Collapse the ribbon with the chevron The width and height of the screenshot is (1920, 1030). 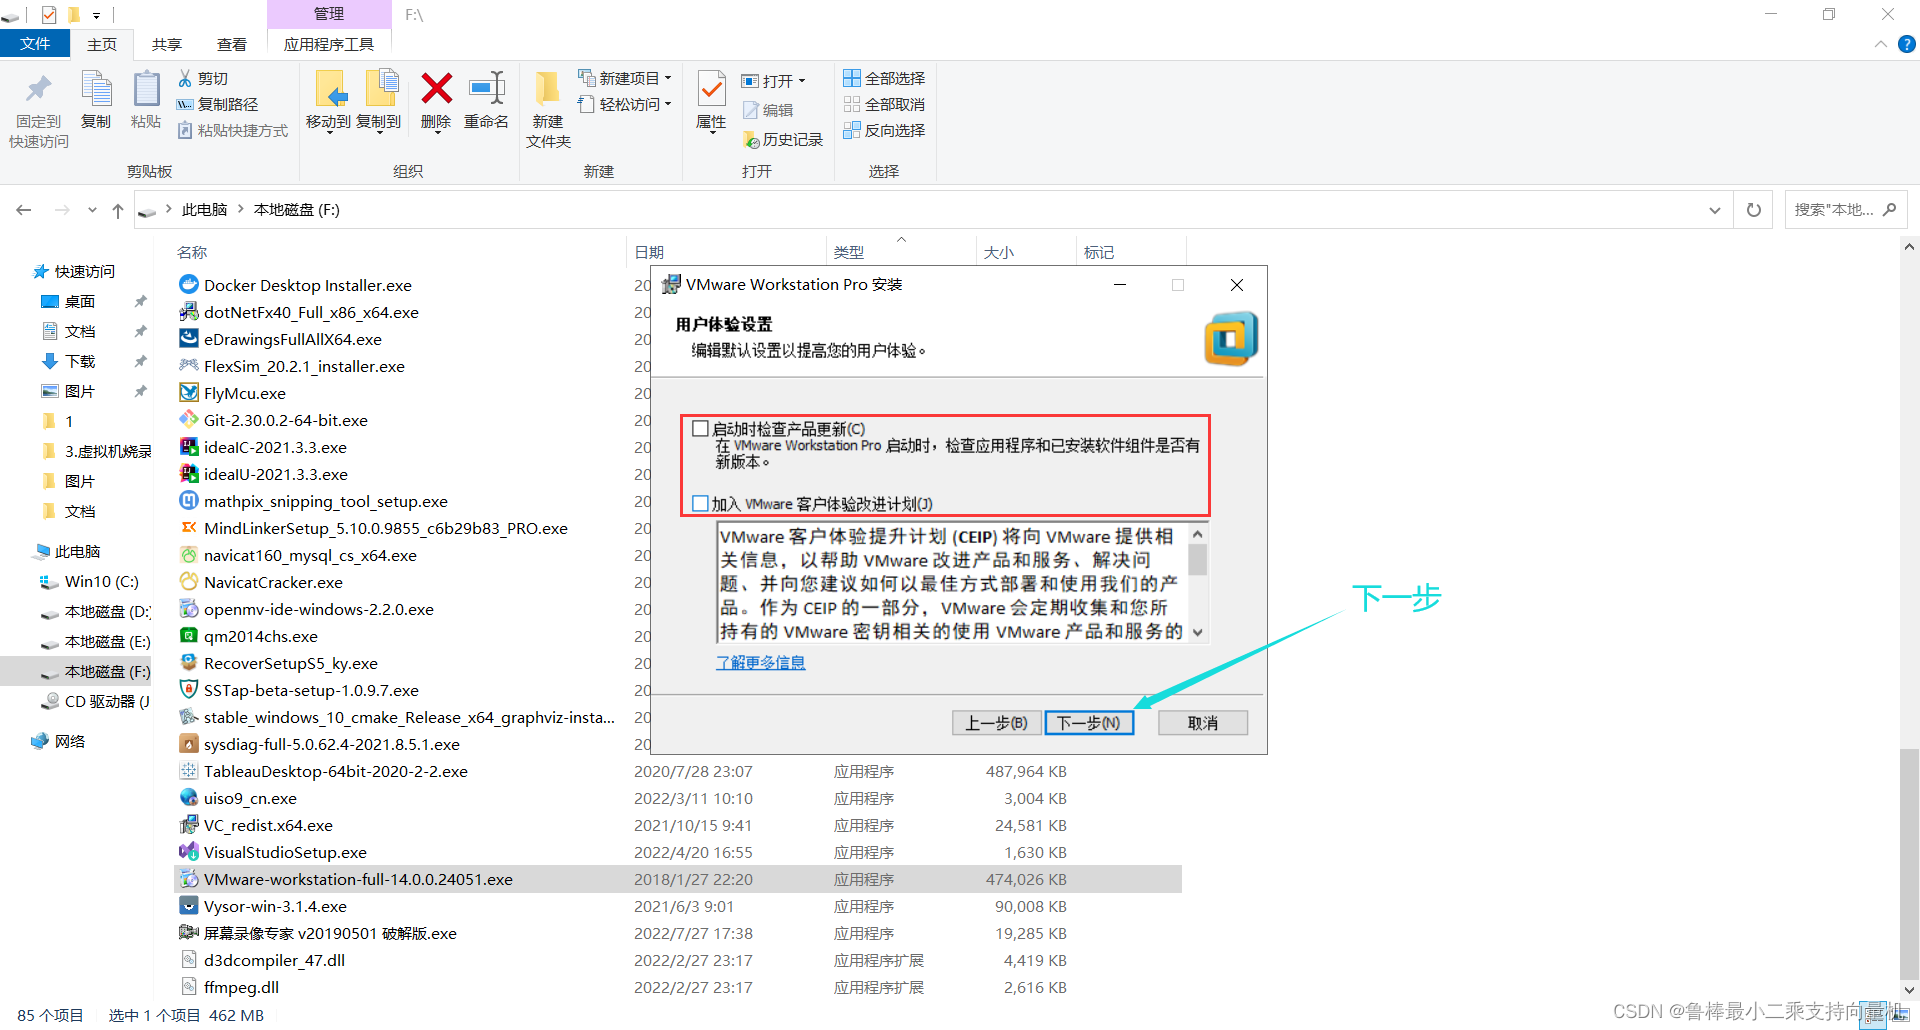pyautogui.click(x=1880, y=44)
